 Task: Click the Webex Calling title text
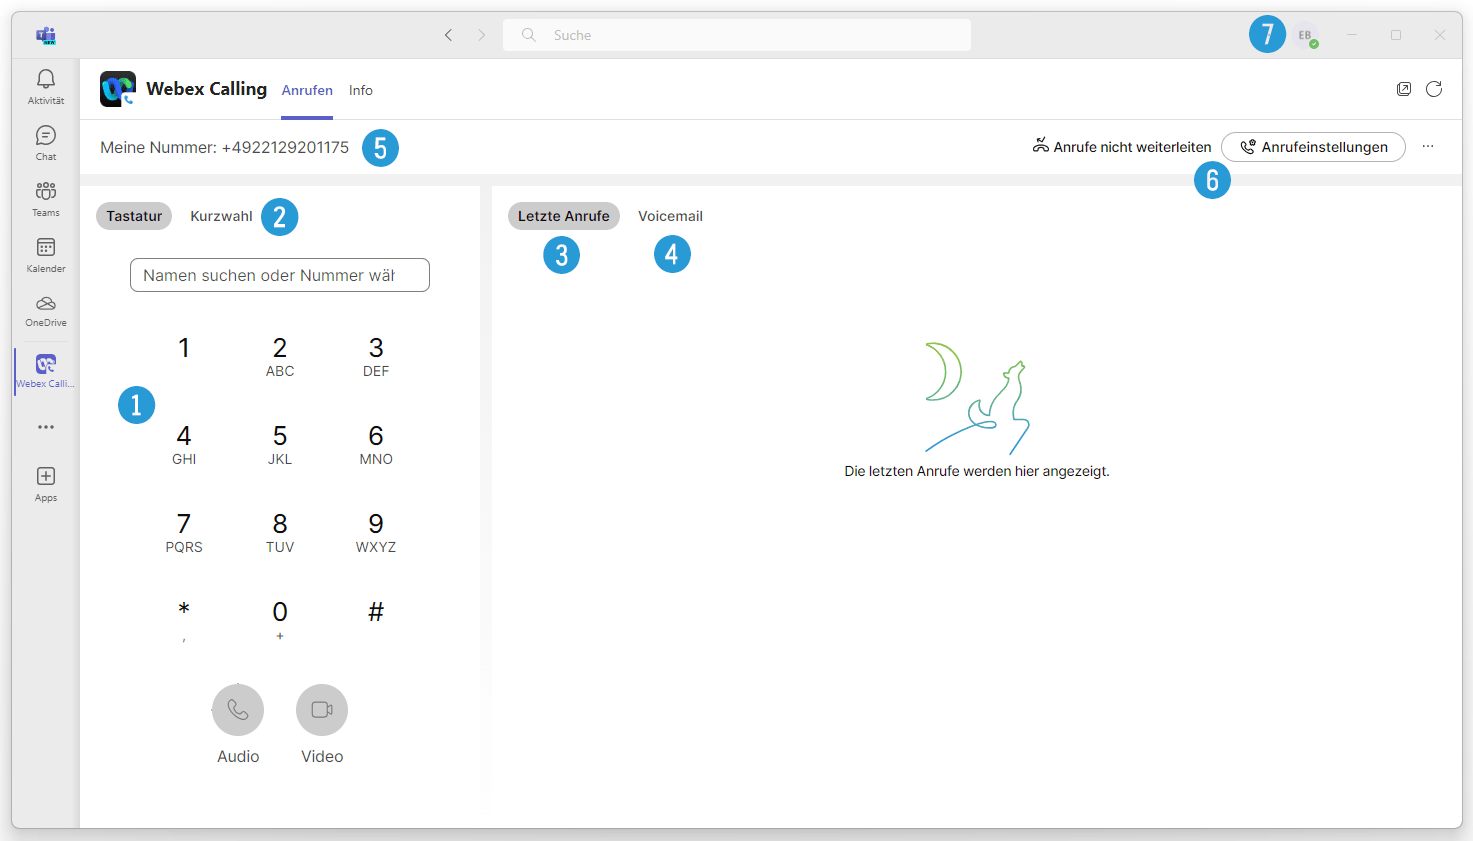click(207, 89)
